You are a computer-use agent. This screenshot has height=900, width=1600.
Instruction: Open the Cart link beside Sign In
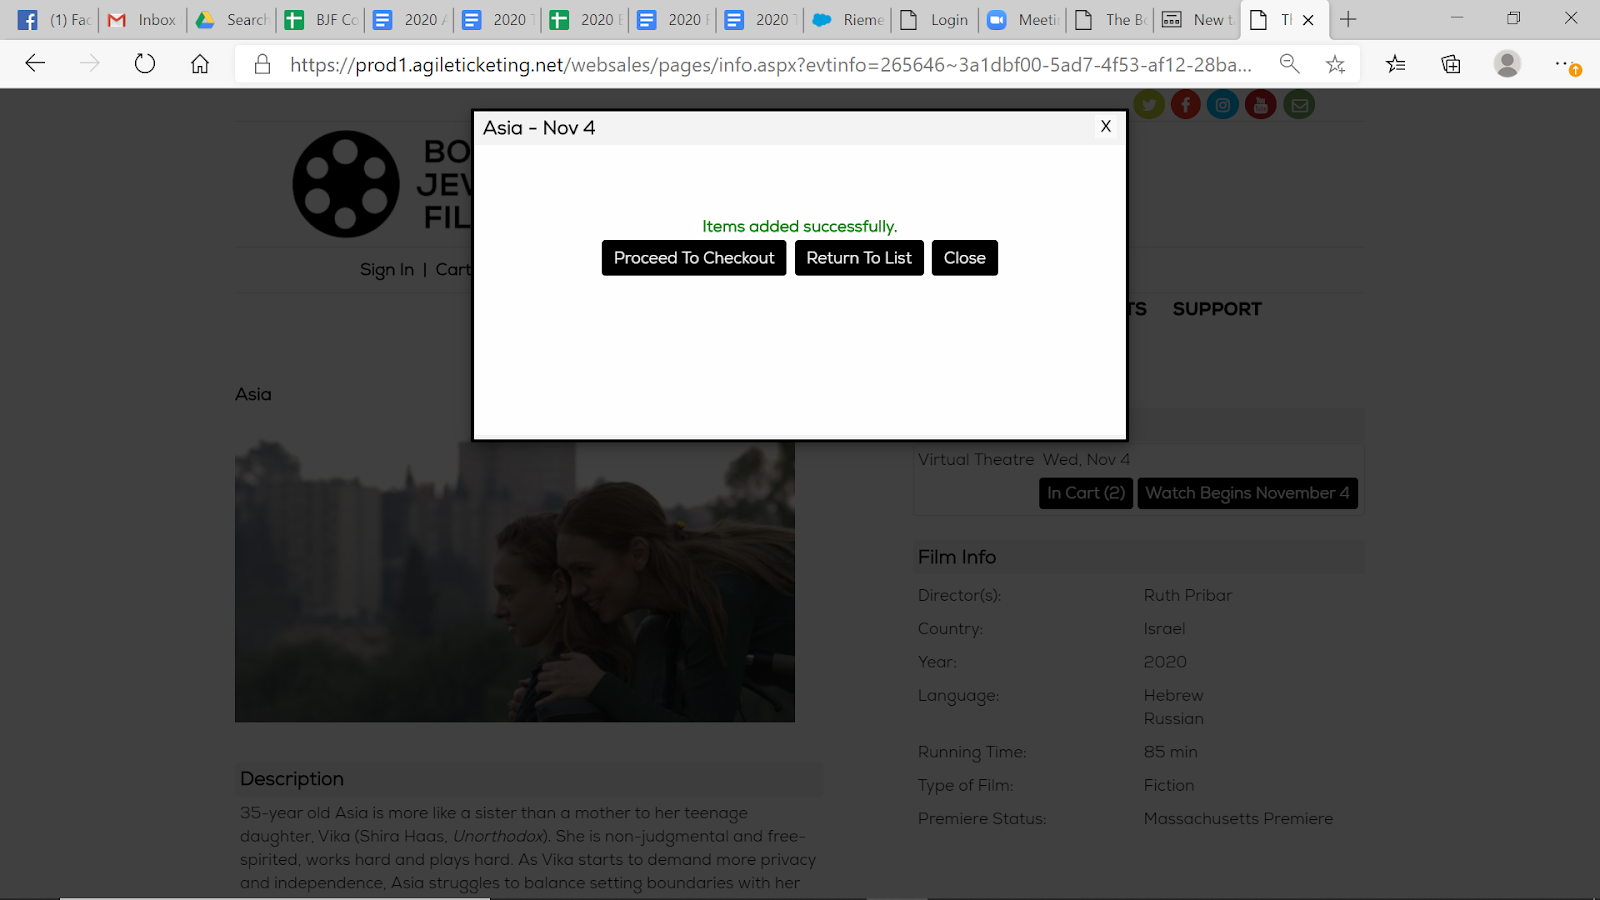click(452, 270)
